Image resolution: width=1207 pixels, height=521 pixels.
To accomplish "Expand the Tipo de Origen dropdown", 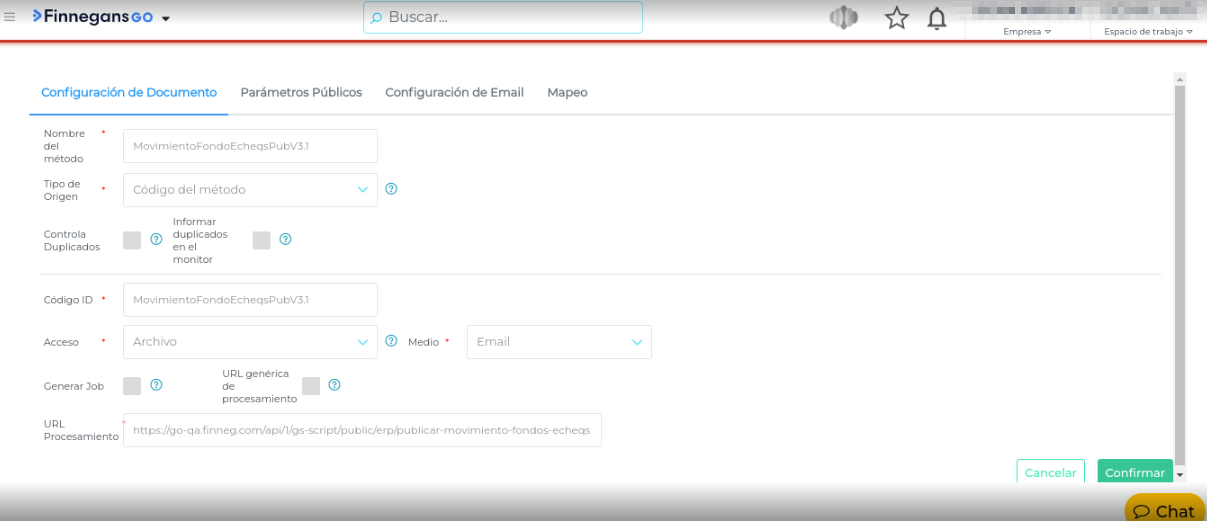I will coord(250,190).
